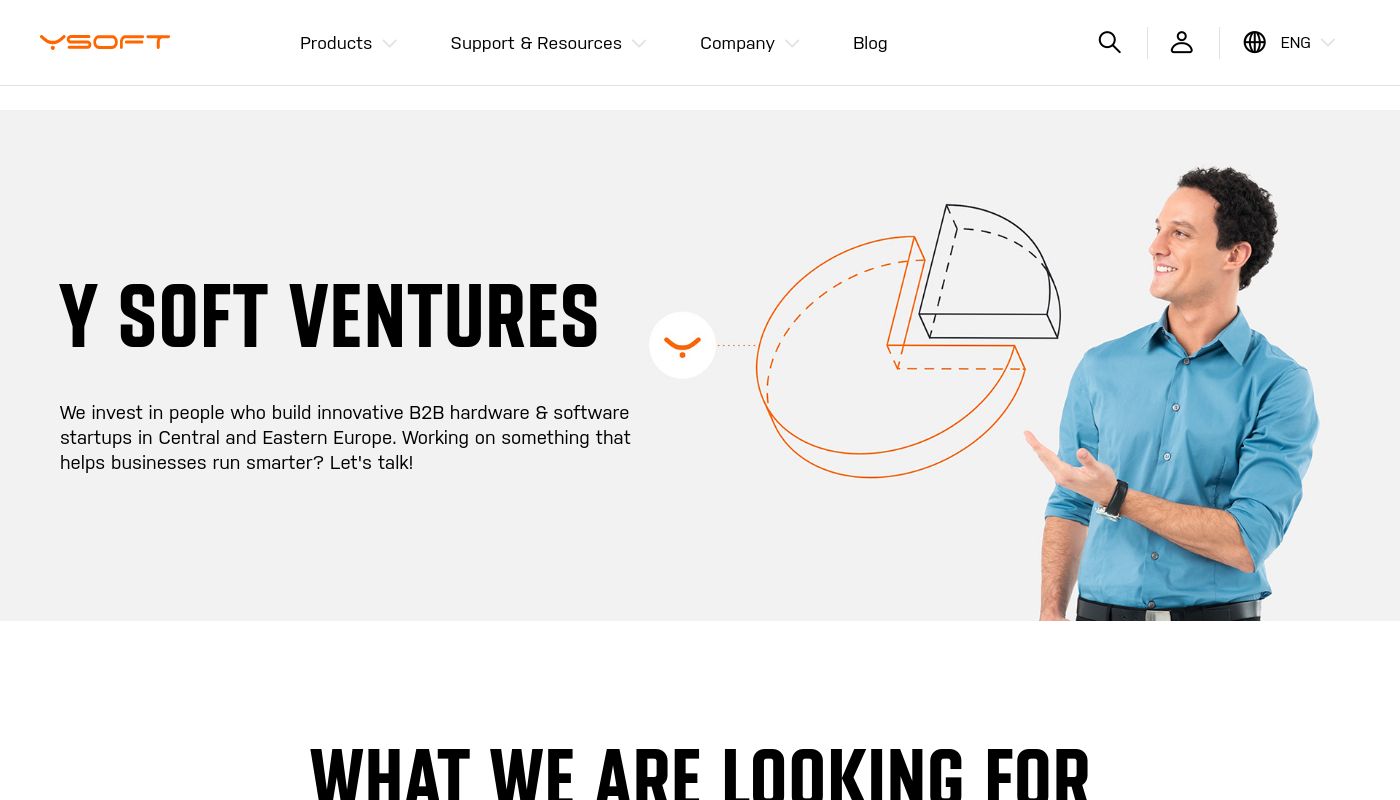Click the Y Soft logo
The image size is (1400, 800).
105,42
